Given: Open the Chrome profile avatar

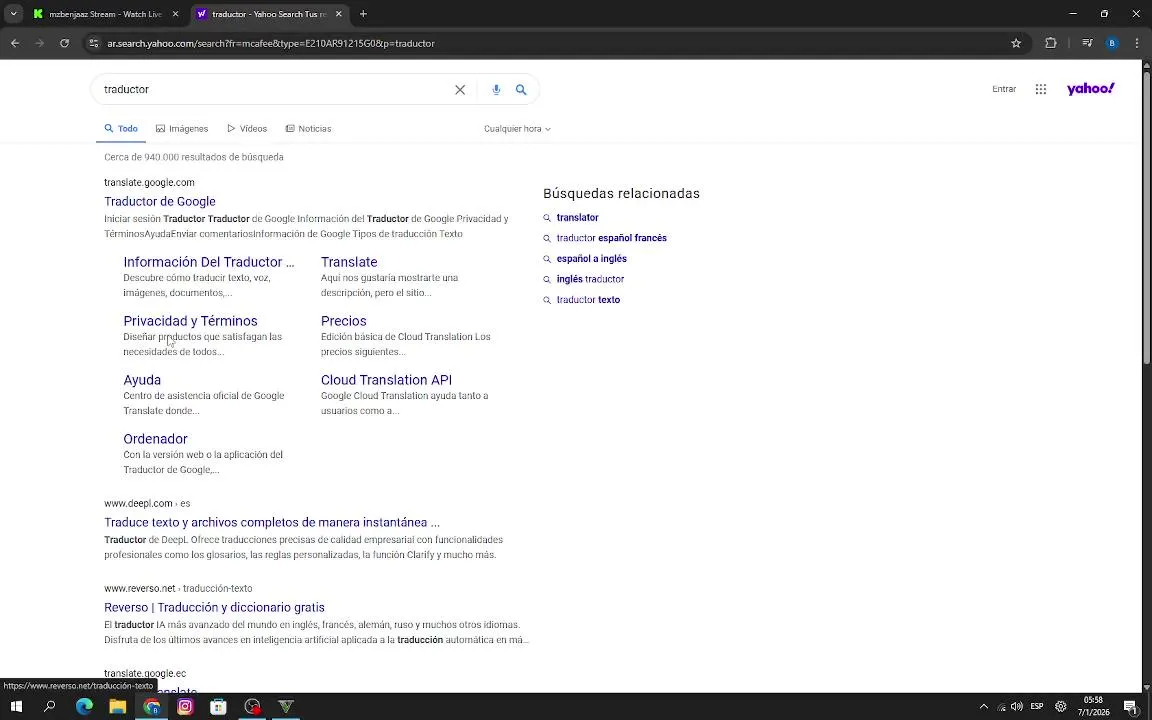Looking at the screenshot, I should click(1112, 43).
